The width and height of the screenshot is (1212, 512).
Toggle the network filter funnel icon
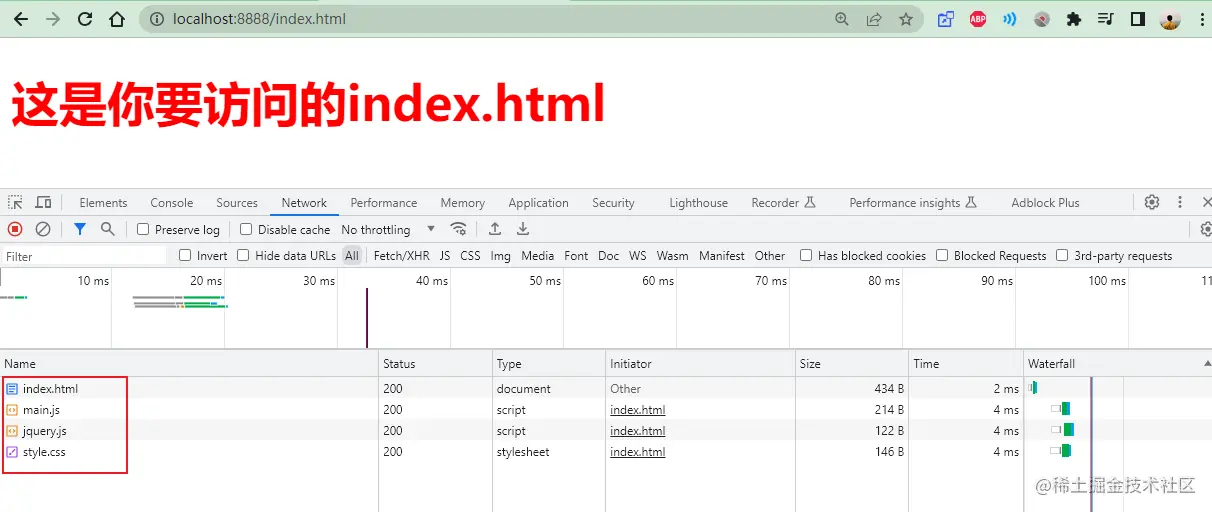(x=80, y=229)
